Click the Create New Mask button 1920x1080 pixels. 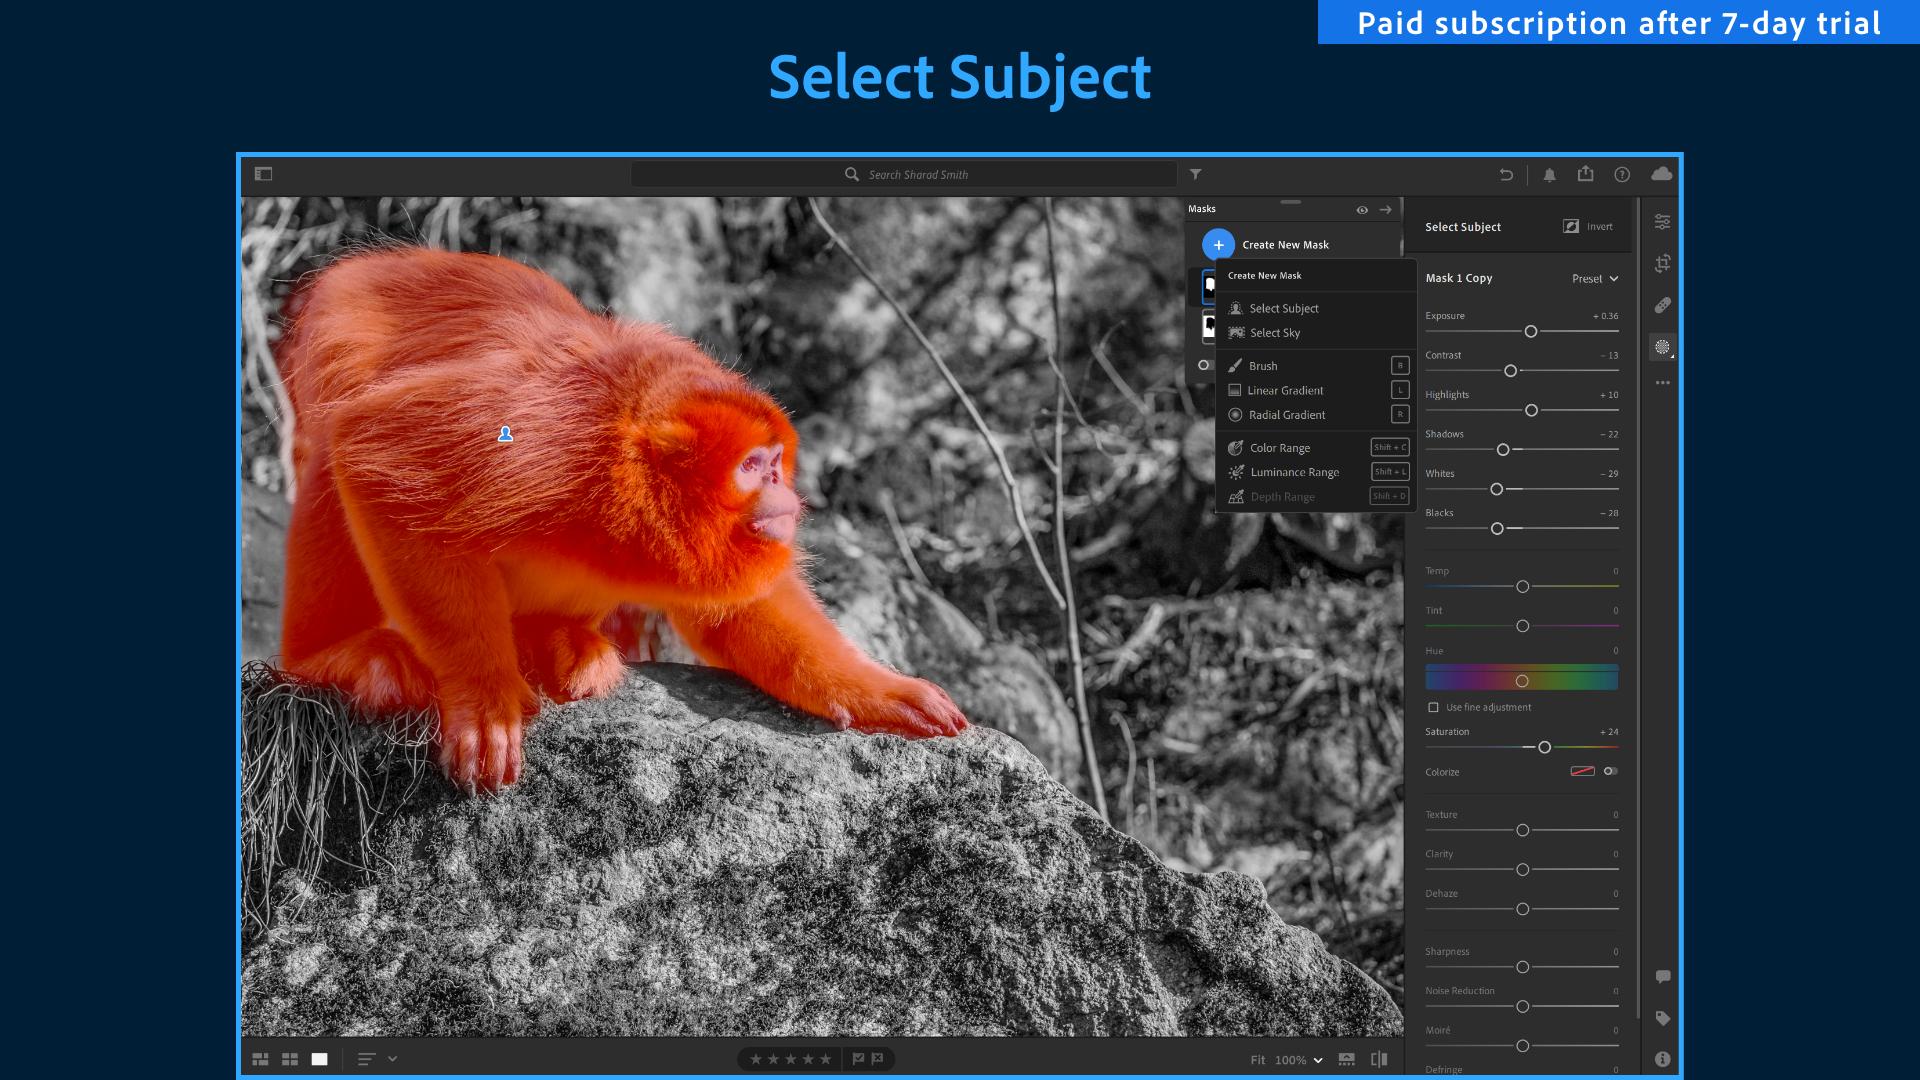point(1217,244)
